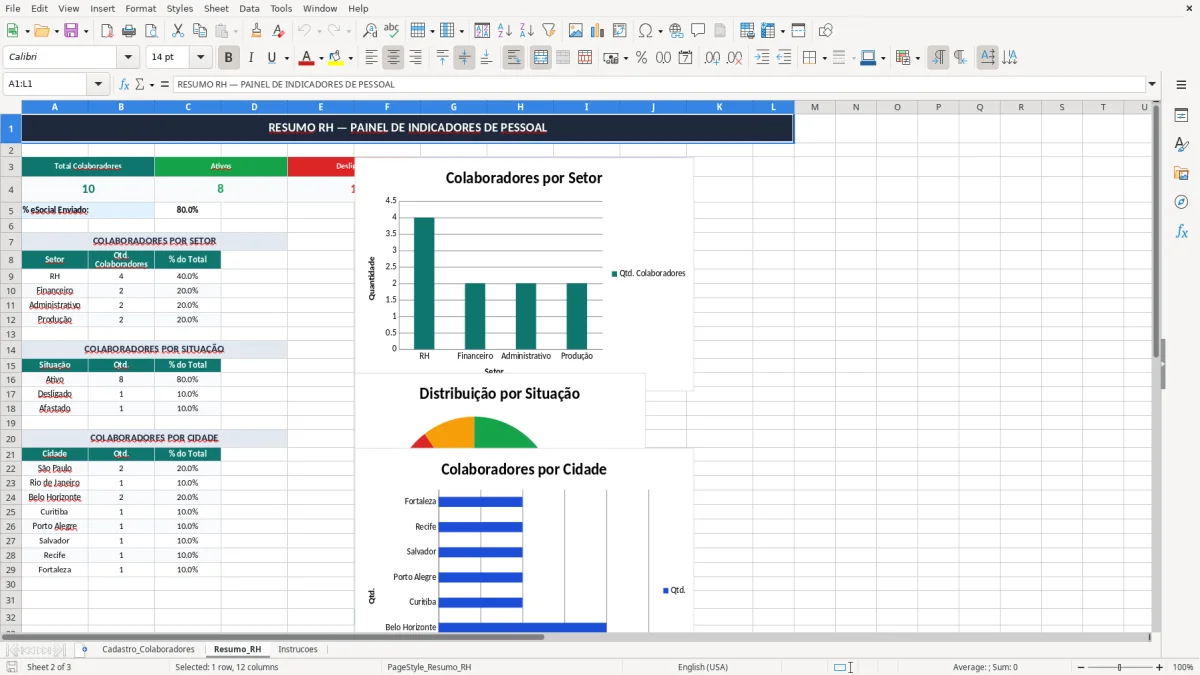Image resolution: width=1200 pixels, height=675 pixels.
Task: Click horizontal scrollbar thumb
Action: click(273, 637)
